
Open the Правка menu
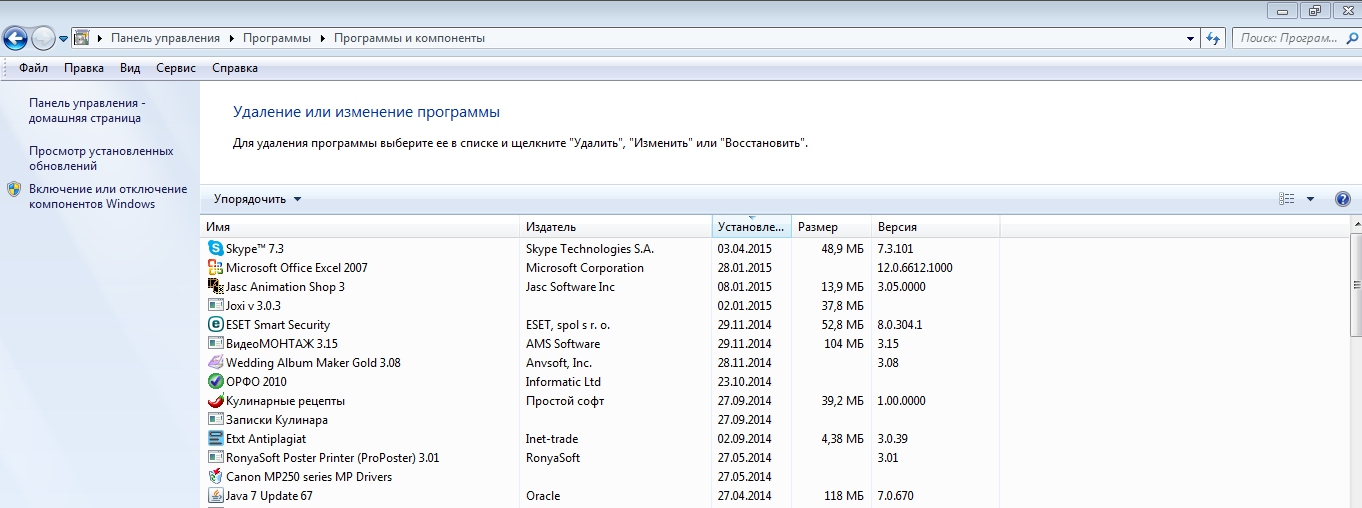[84, 68]
